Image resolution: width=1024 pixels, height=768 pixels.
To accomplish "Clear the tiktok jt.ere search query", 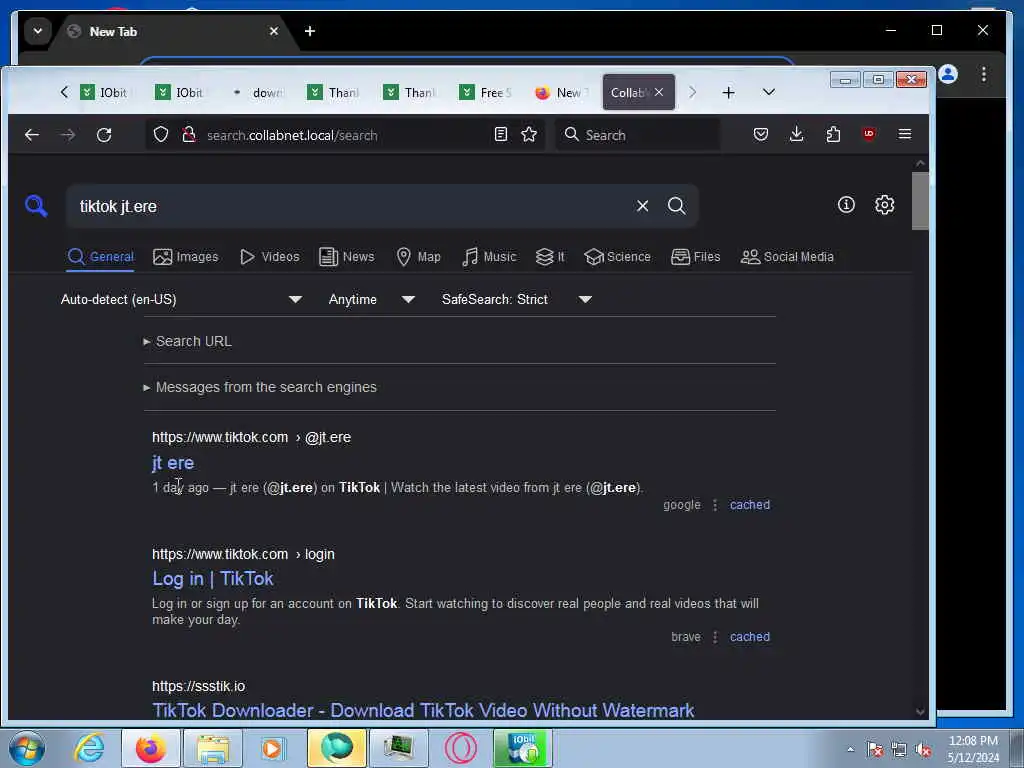I will click(x=643, y=206).
